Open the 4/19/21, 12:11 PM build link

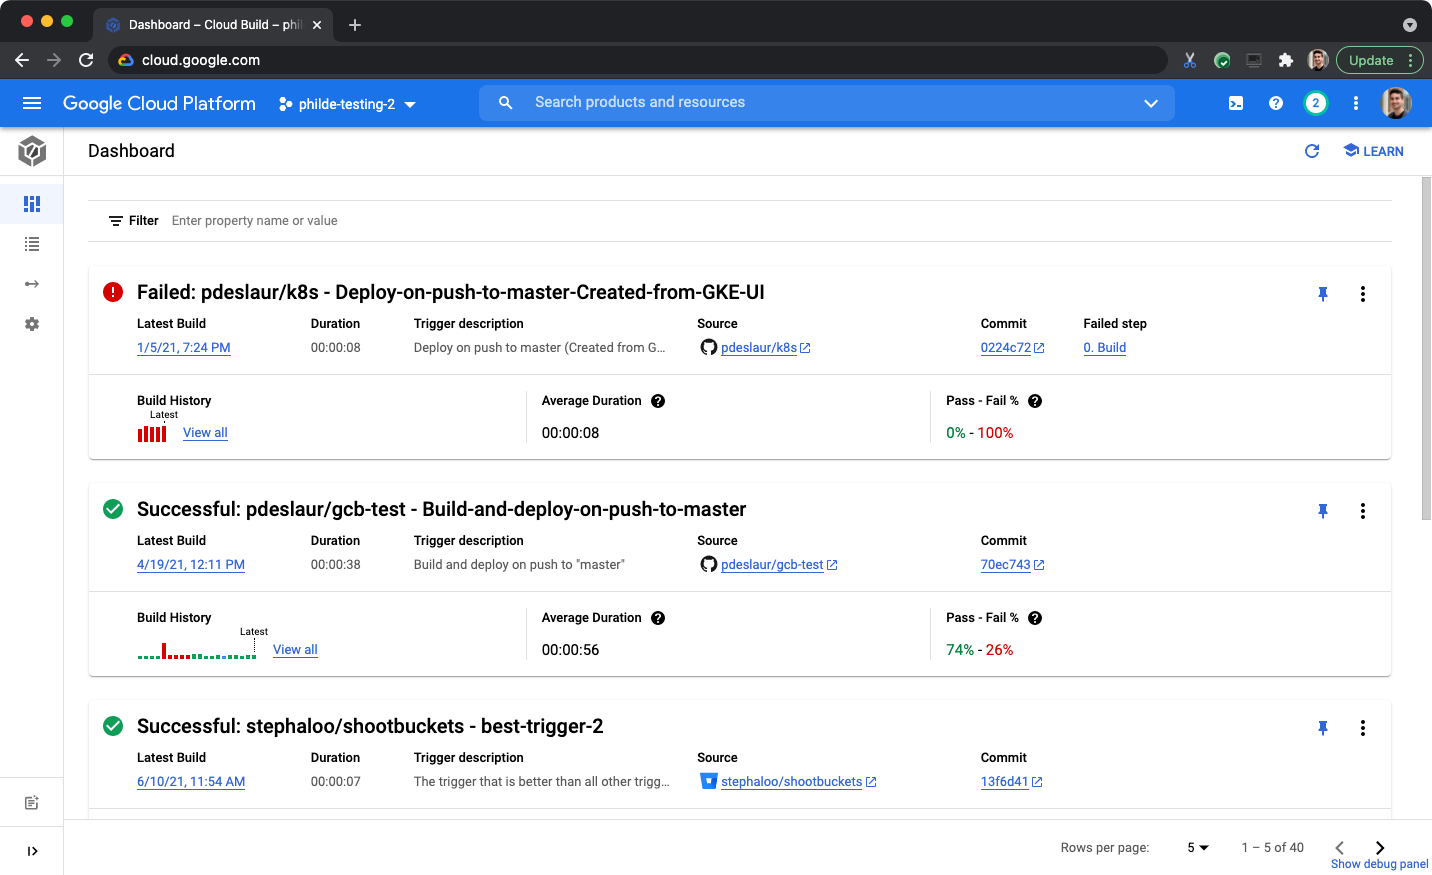(191, 565)
